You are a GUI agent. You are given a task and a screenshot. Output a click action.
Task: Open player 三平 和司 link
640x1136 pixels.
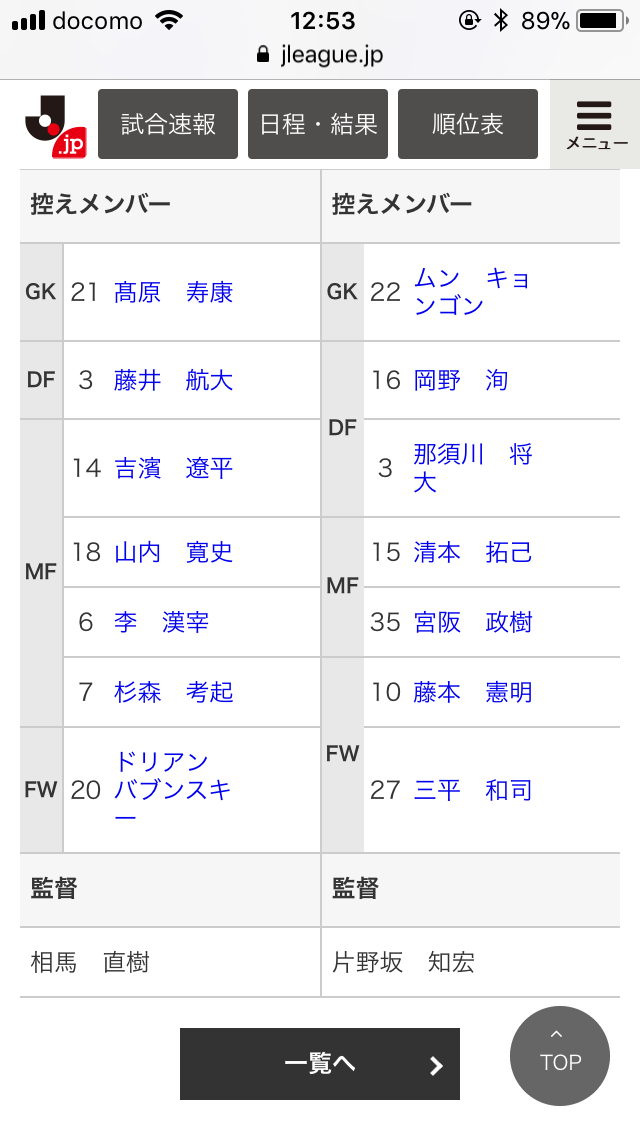[x=473, y=790]
